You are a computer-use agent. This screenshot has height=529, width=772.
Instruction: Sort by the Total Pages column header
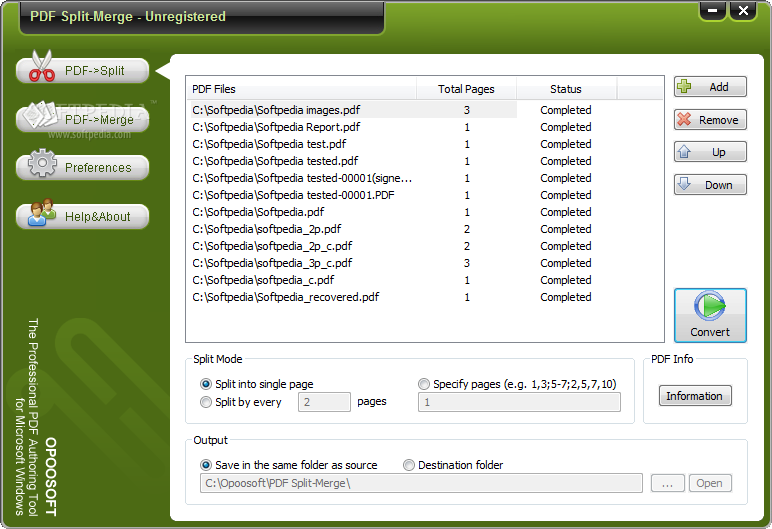466,89
